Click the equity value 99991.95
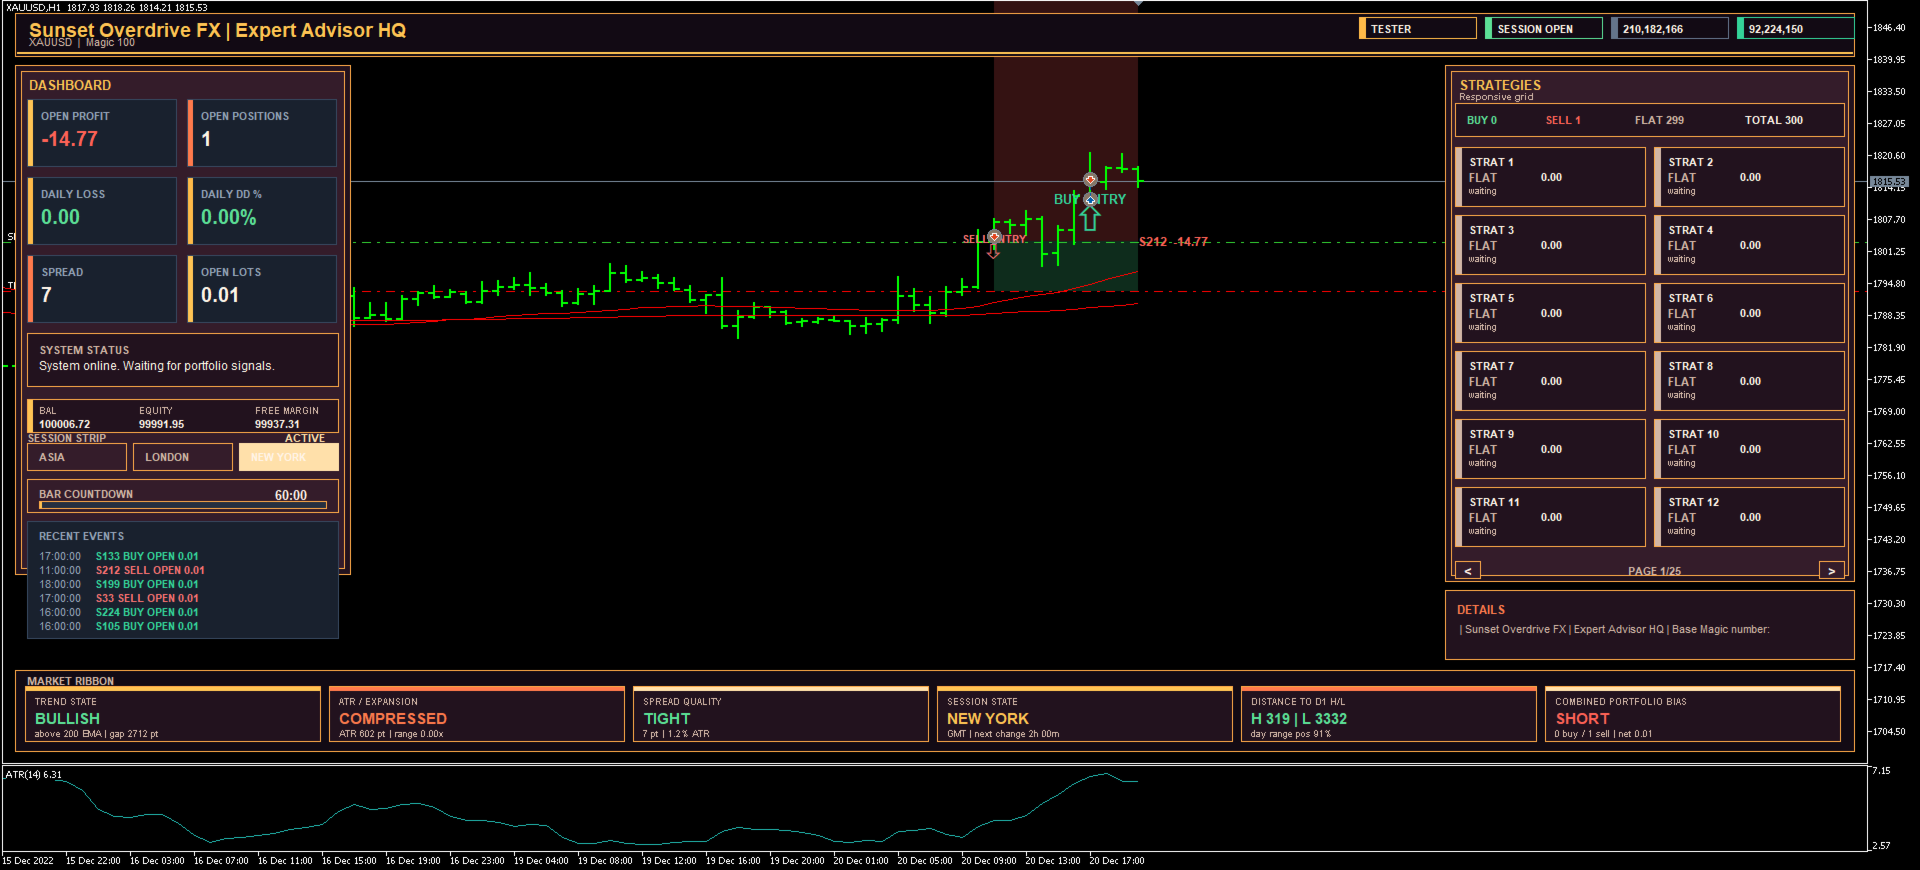This screenshot has height=870, width=1920. click(161, 424)
